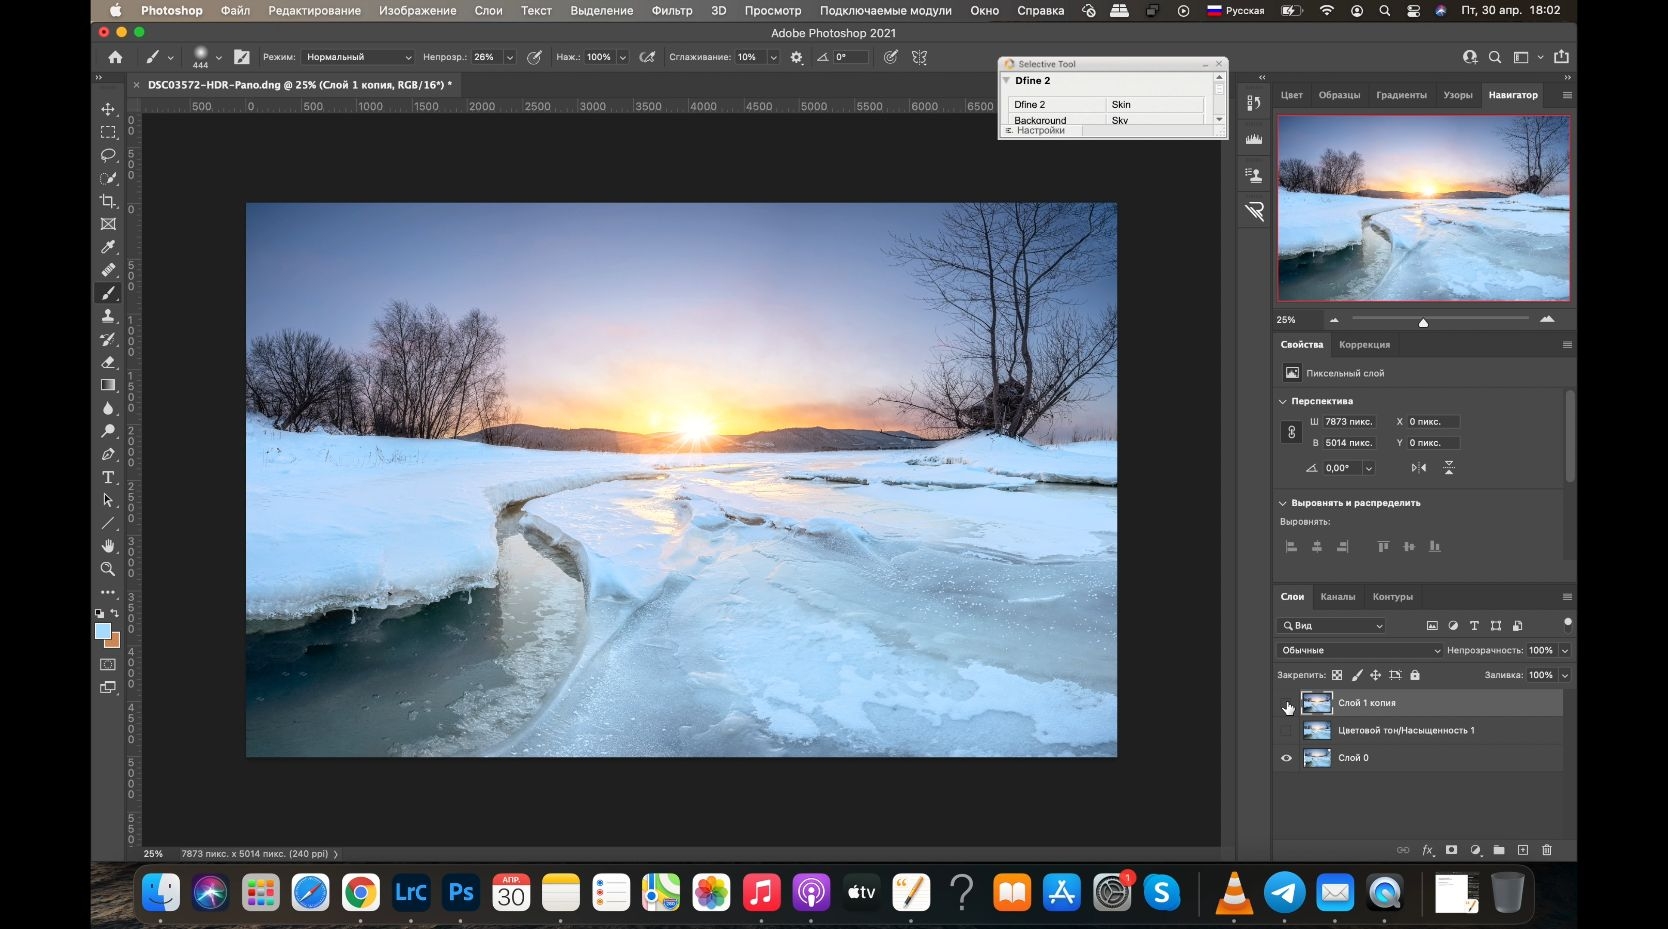
Task: Switch to the Каналы tab
Action: 1338,597
